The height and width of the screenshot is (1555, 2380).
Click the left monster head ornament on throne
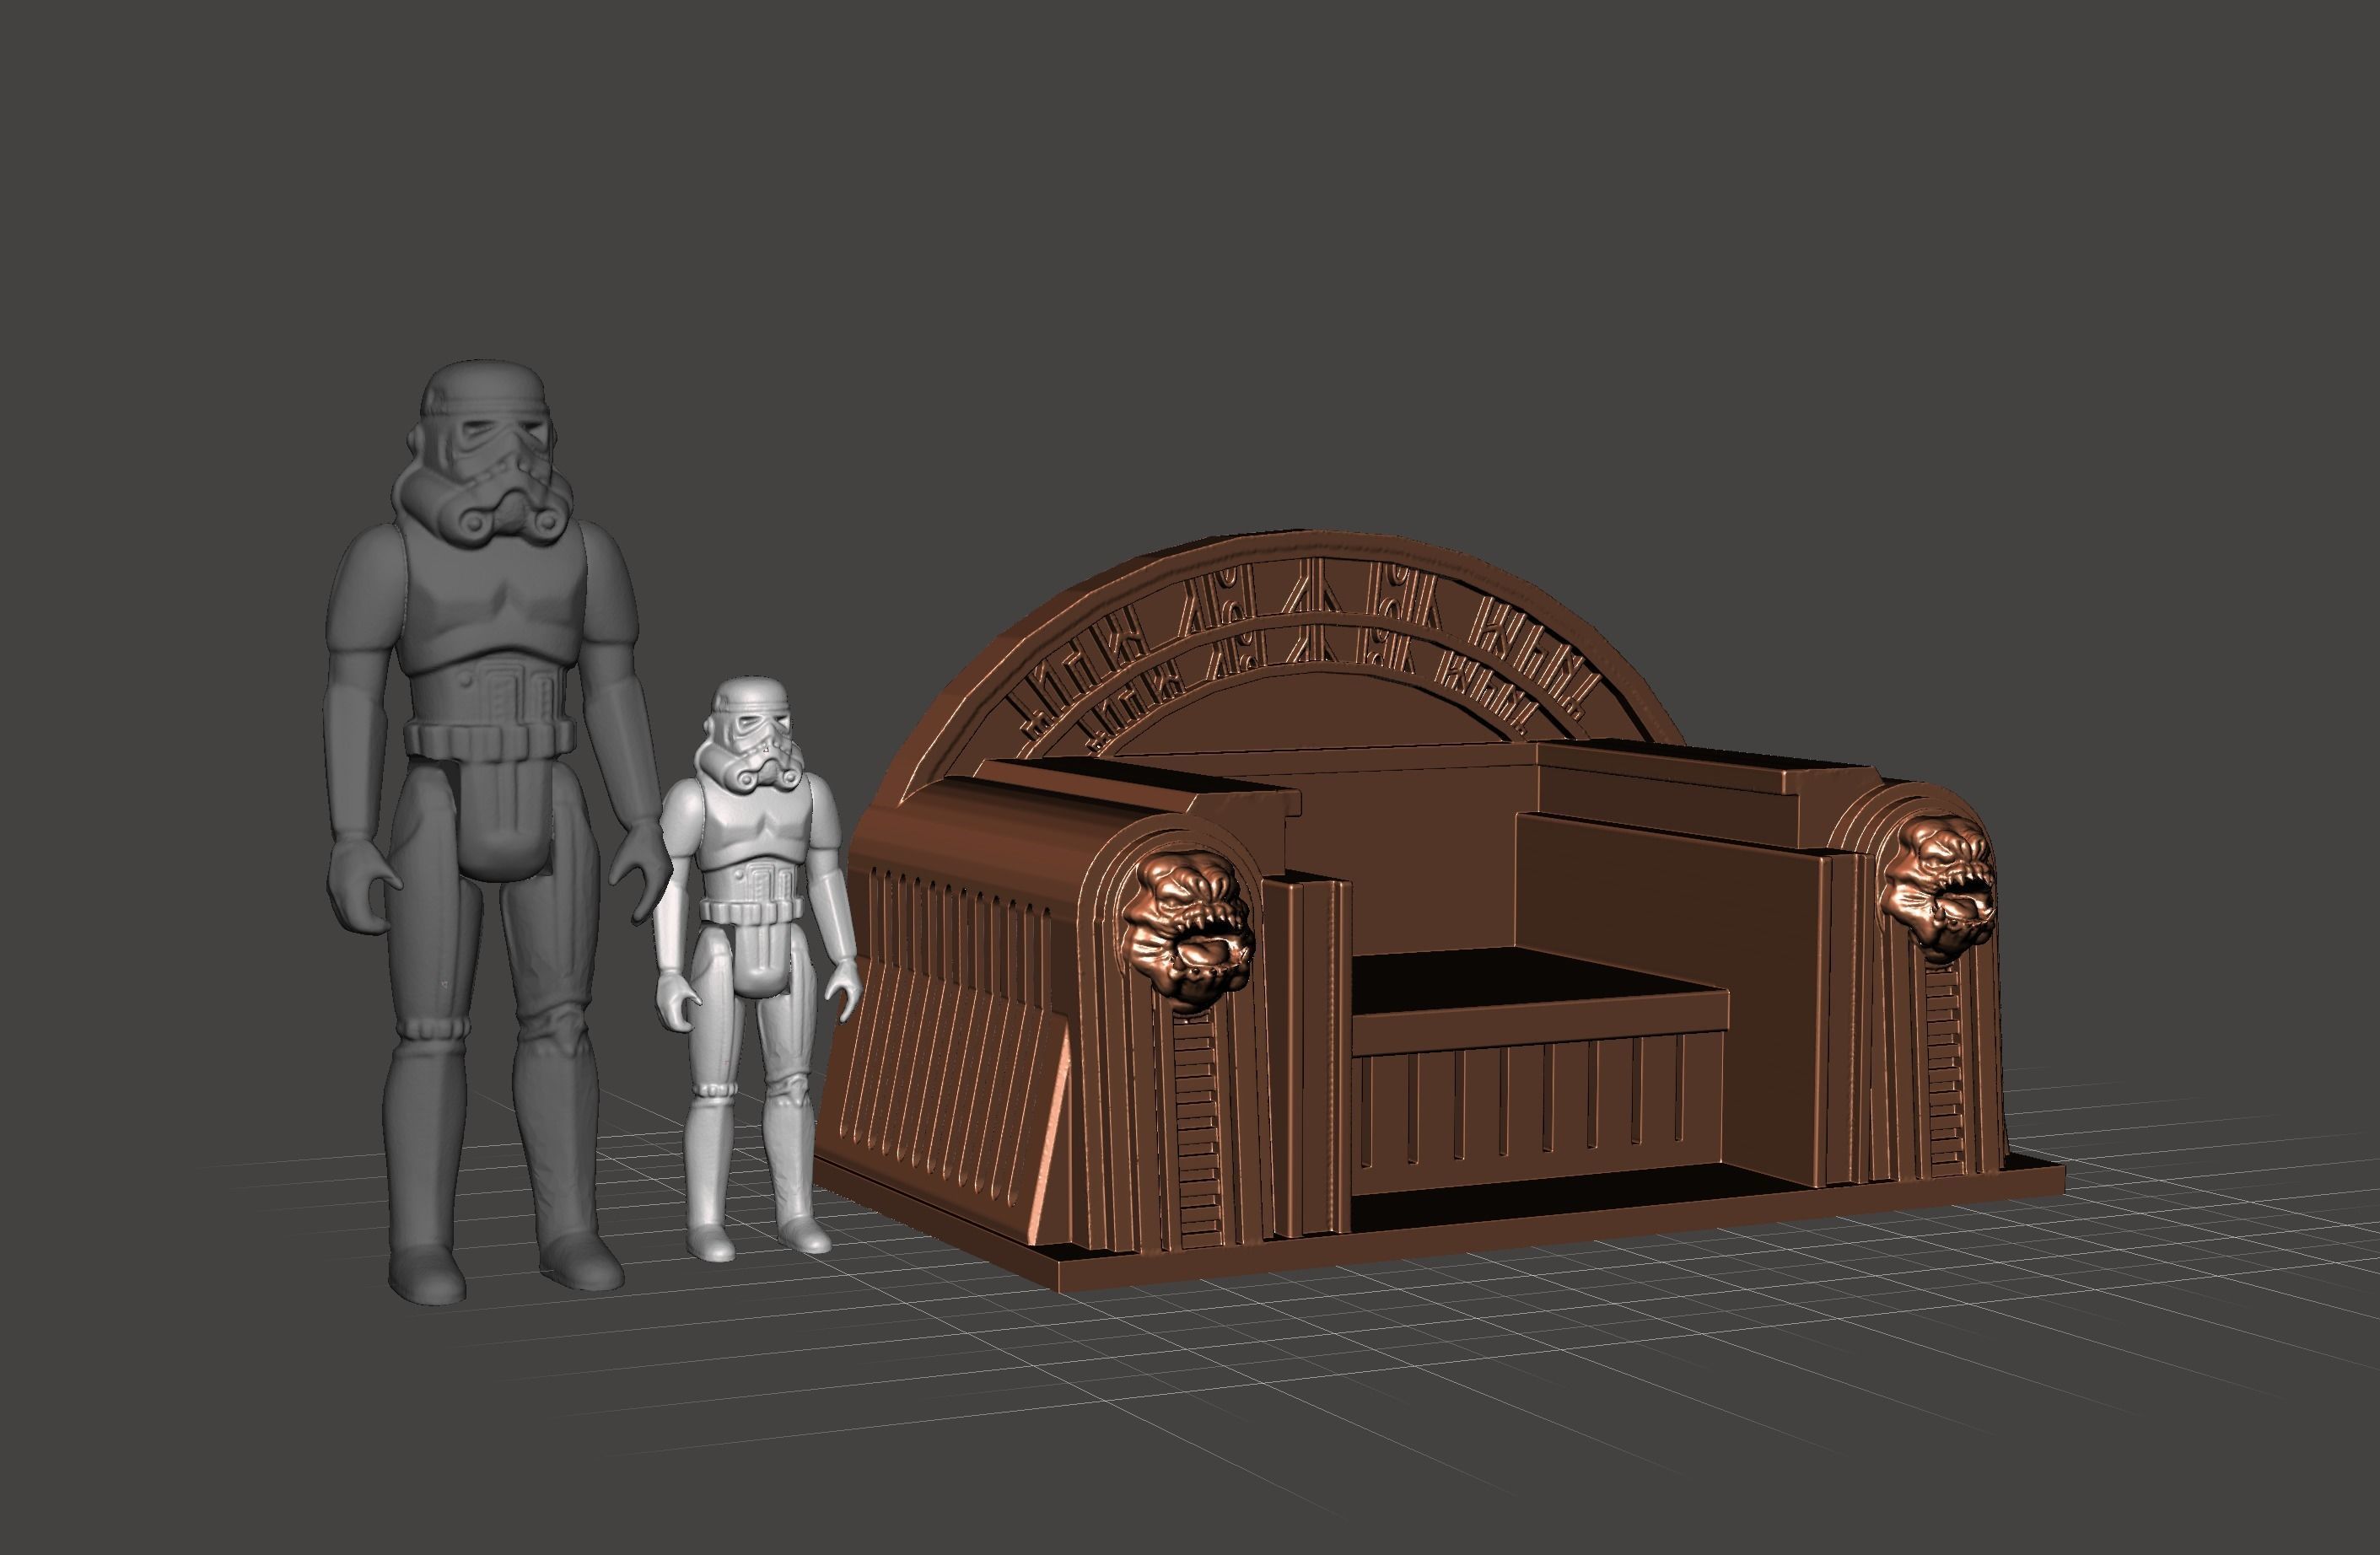coord(1190,930)
